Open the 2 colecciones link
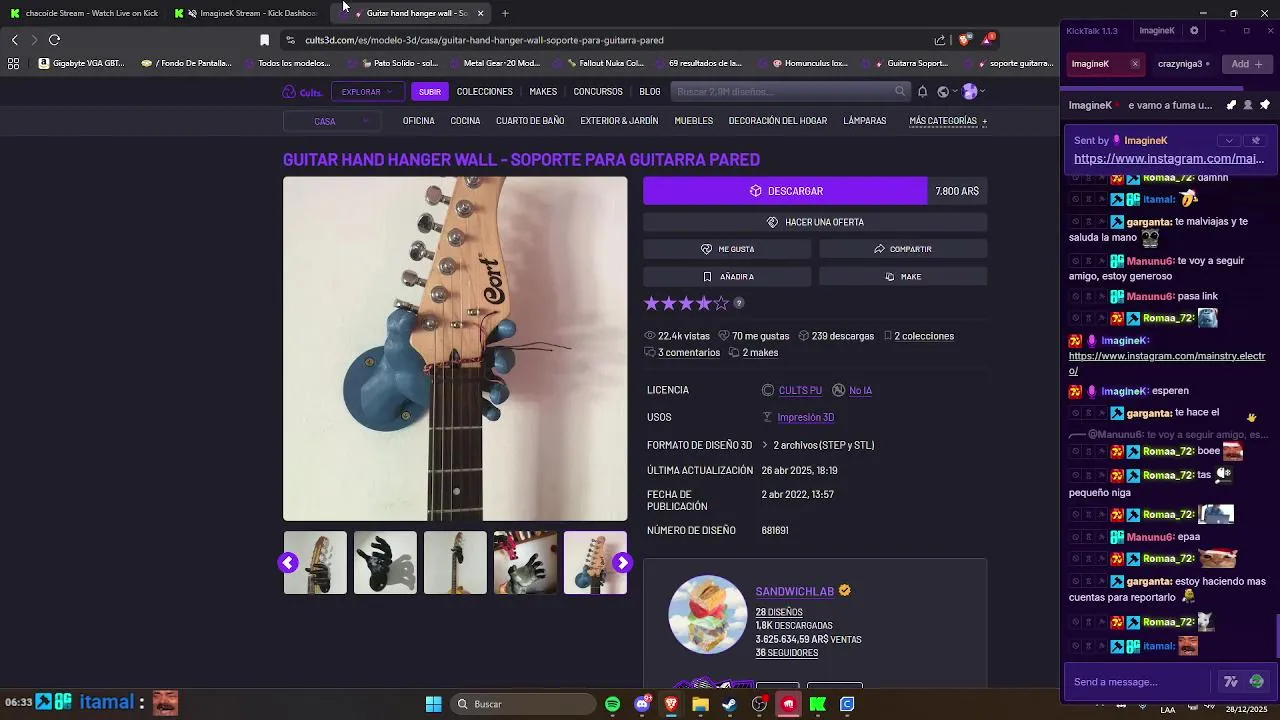Viewport: 1280px width, 720px height. pyautogui.click(x=924, y=336)
